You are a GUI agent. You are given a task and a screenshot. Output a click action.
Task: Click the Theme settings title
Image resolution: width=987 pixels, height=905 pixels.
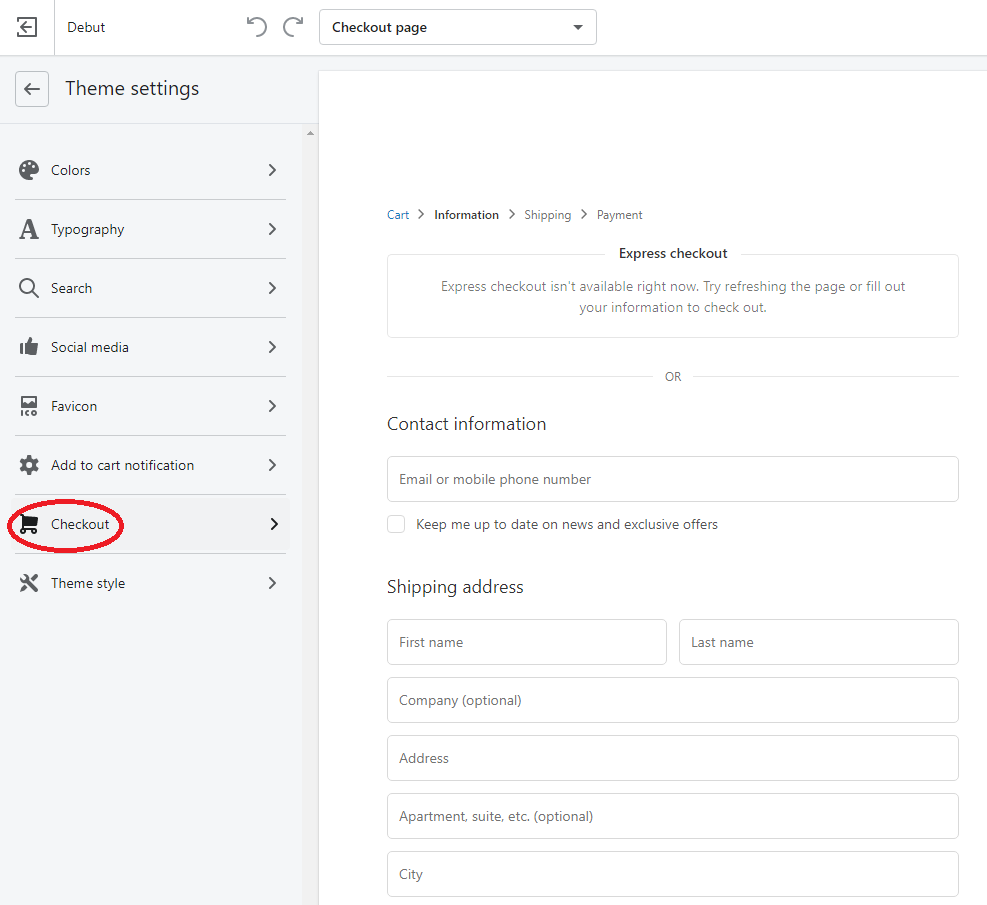[x=132, y=89]
